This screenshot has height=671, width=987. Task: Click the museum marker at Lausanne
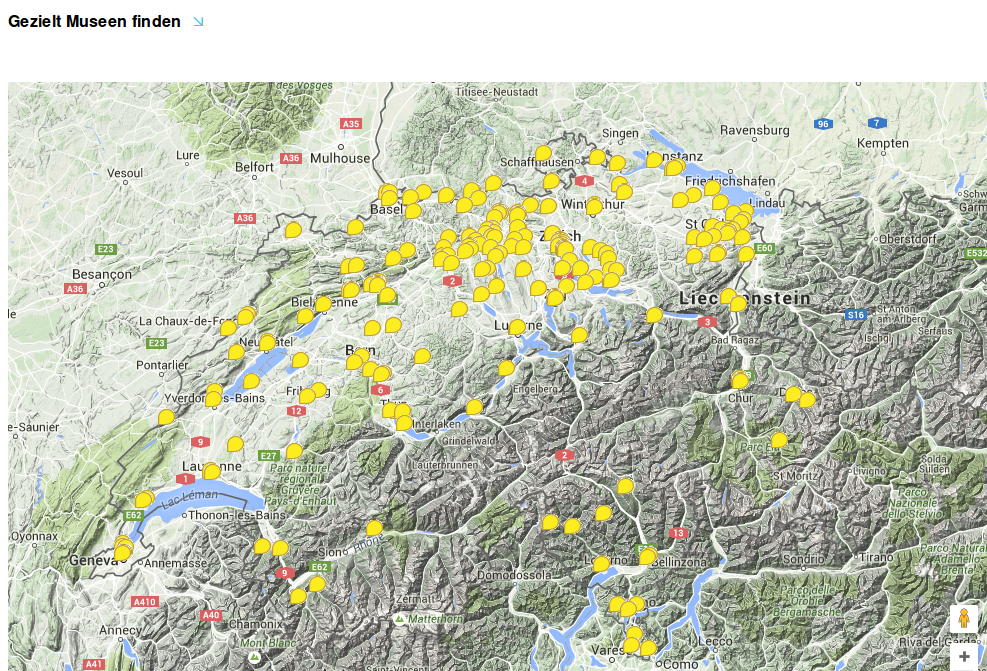212,471
